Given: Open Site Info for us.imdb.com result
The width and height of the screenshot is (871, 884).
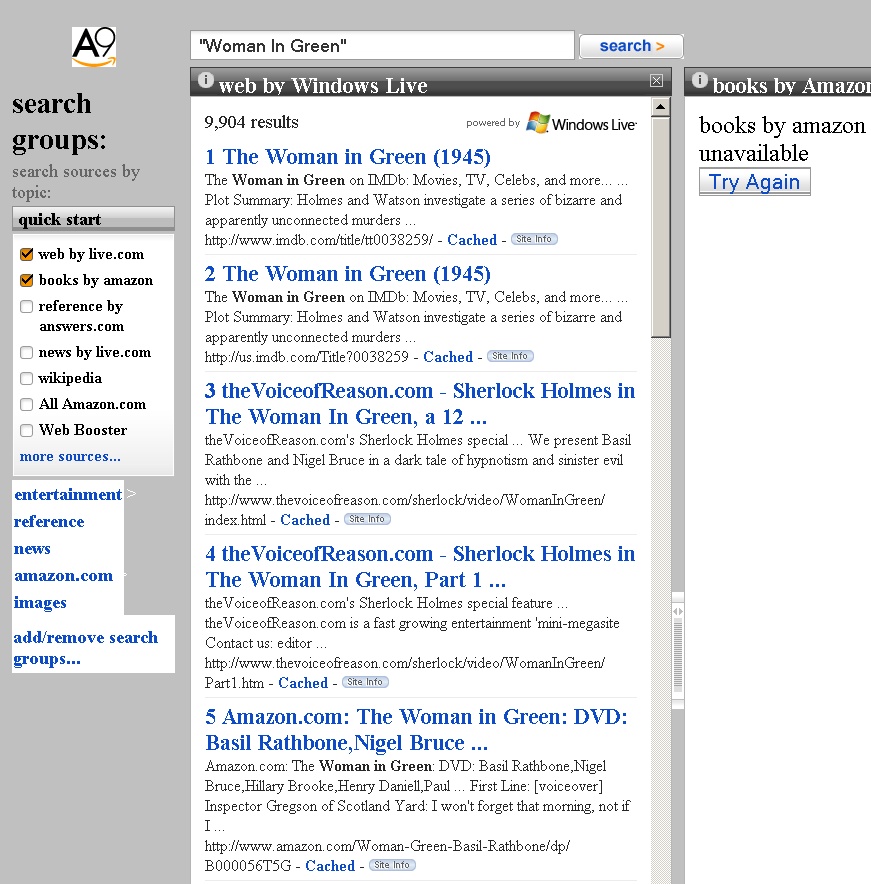Looking at the screenshot, I should click(510, 356).
